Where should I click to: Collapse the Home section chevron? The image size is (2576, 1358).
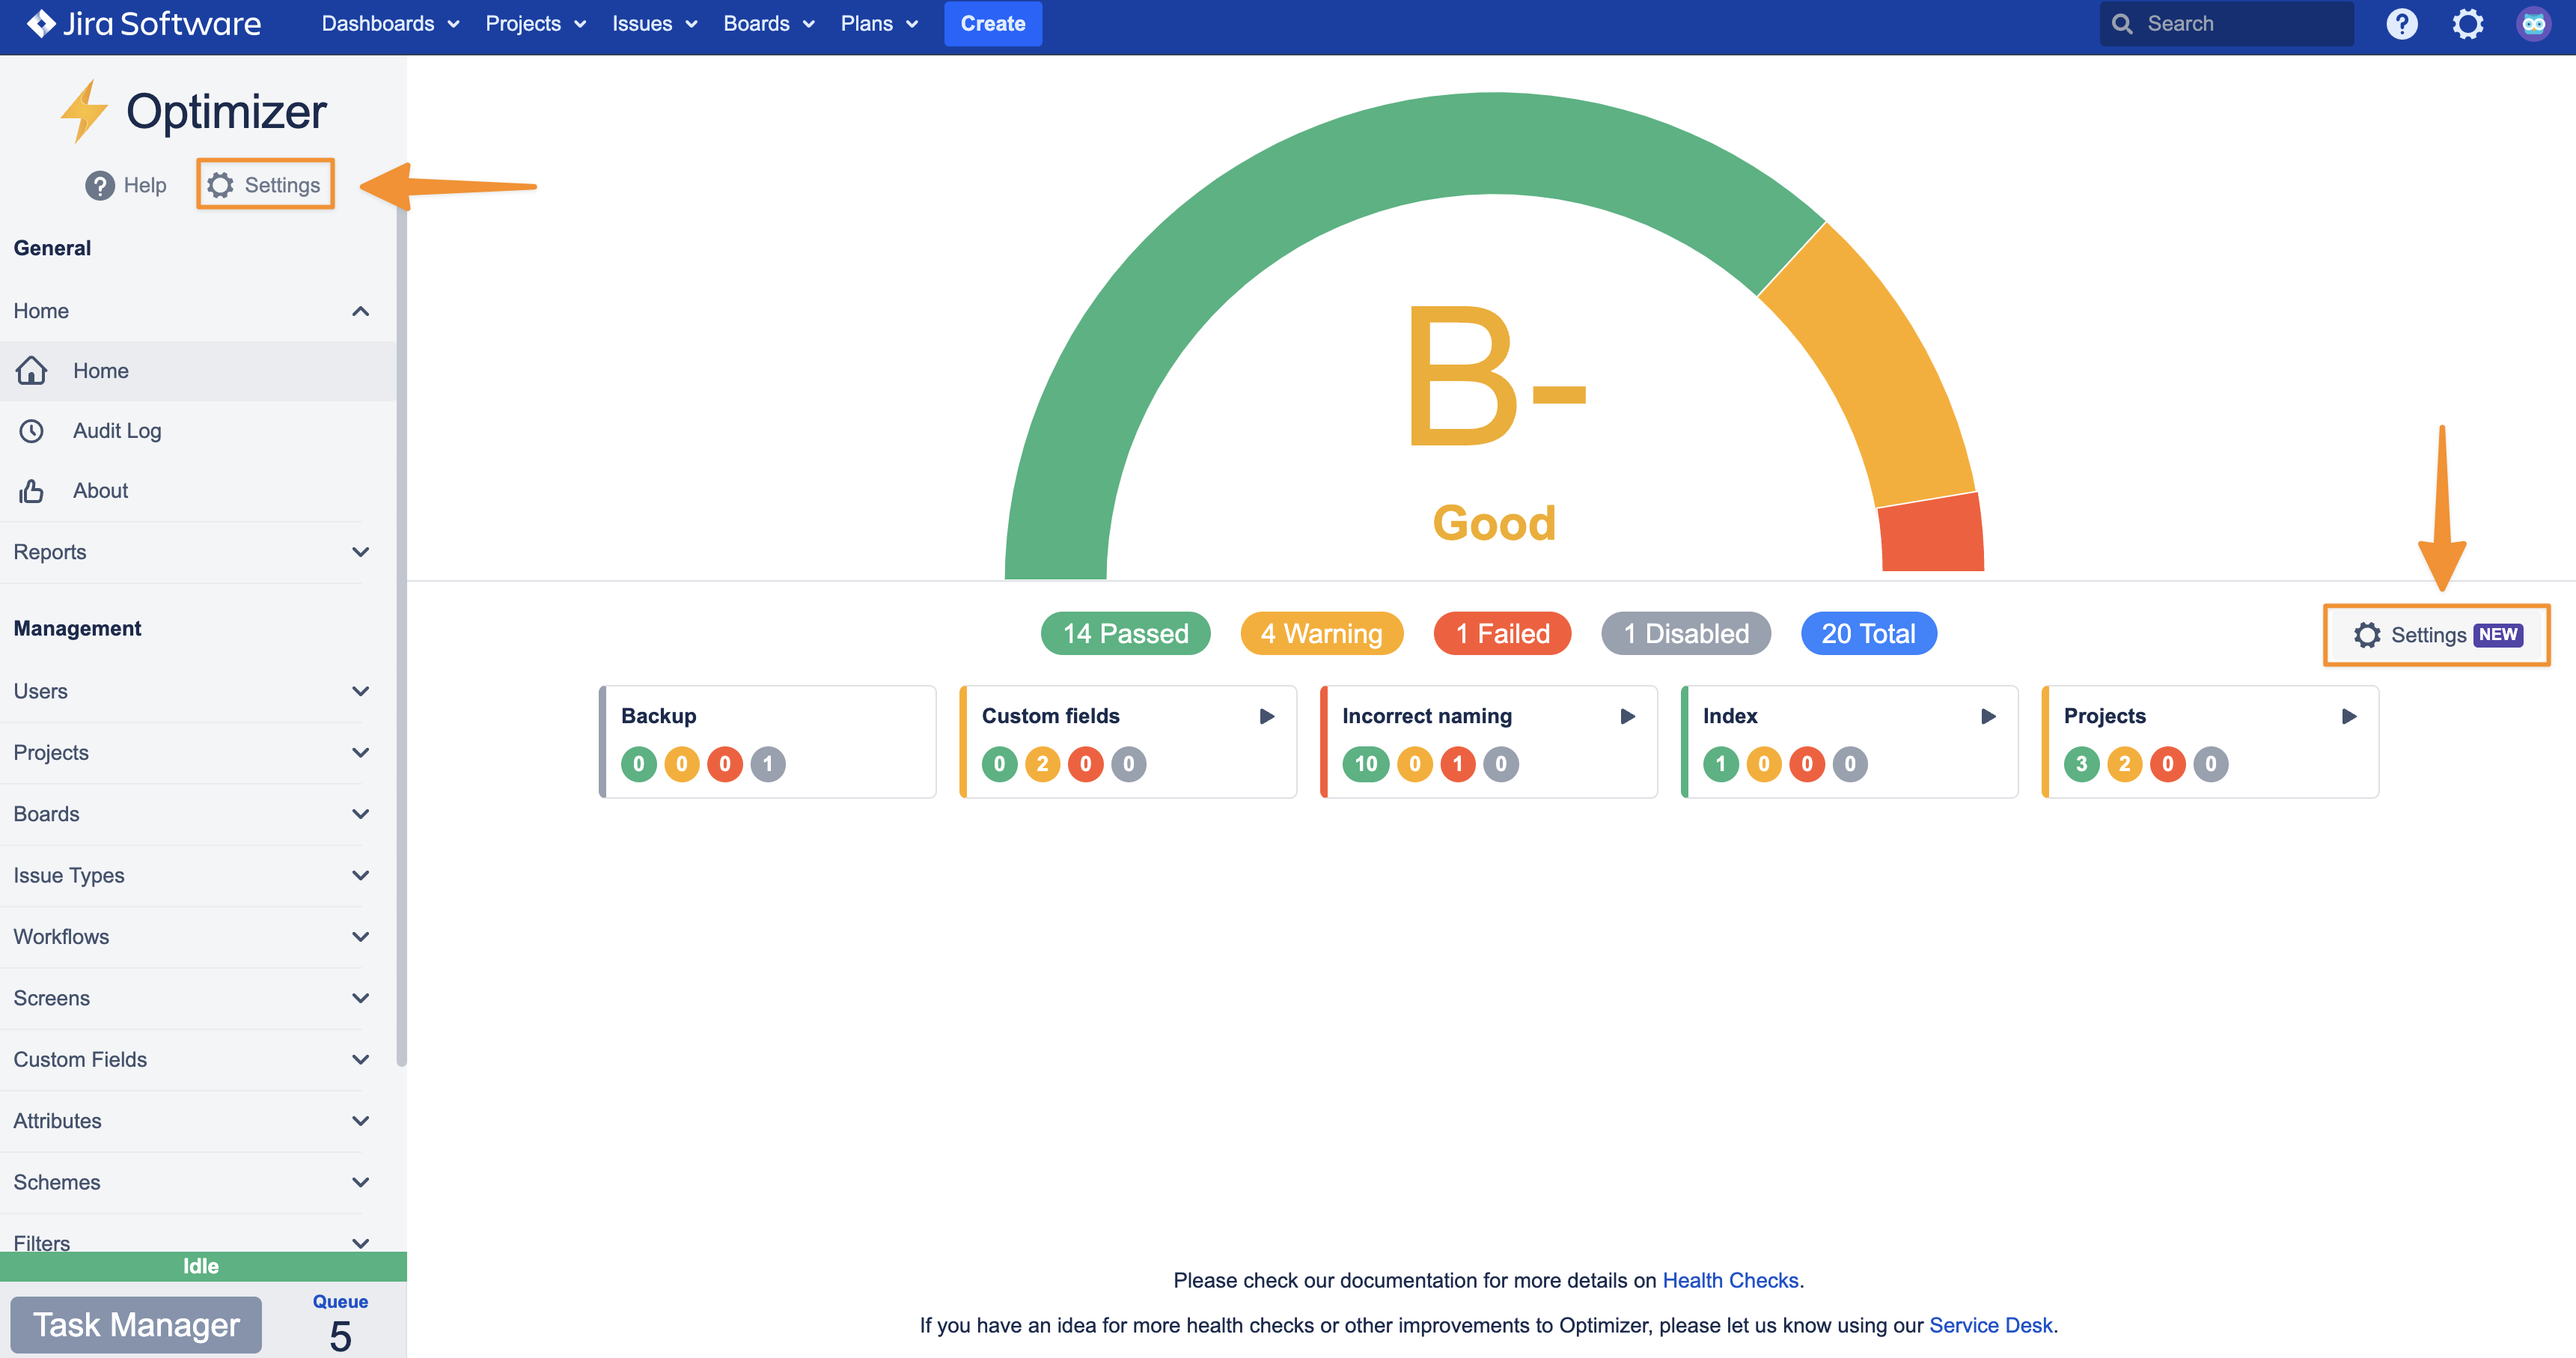coord(360,311)
